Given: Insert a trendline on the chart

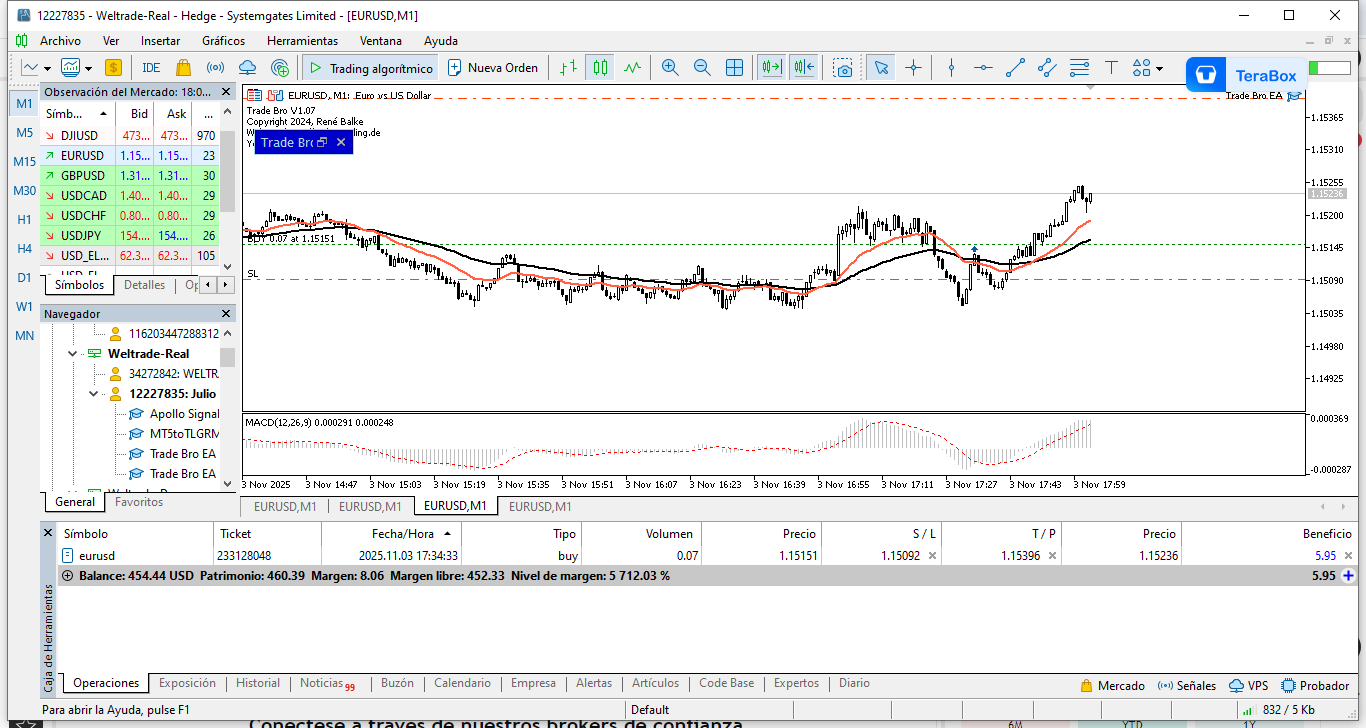Looking at the screenshot, I should (1014, 67).
